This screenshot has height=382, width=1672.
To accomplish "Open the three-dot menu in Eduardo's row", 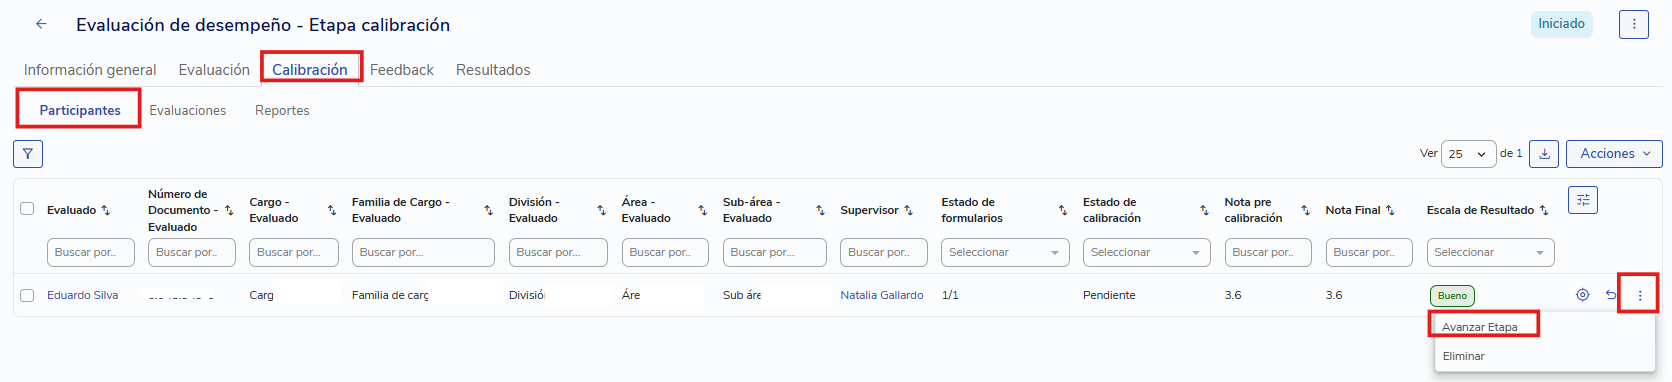I will tap(1639, 295).
